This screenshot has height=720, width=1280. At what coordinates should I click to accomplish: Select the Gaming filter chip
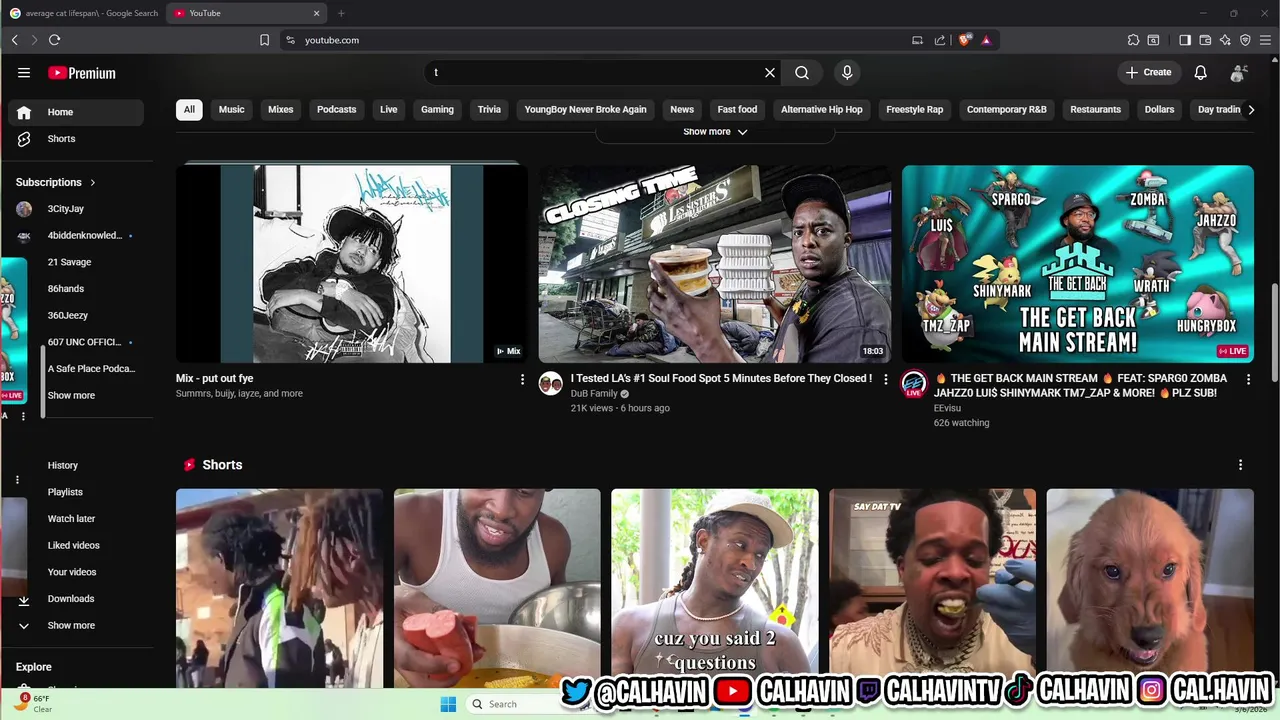[x=437, y=110]
